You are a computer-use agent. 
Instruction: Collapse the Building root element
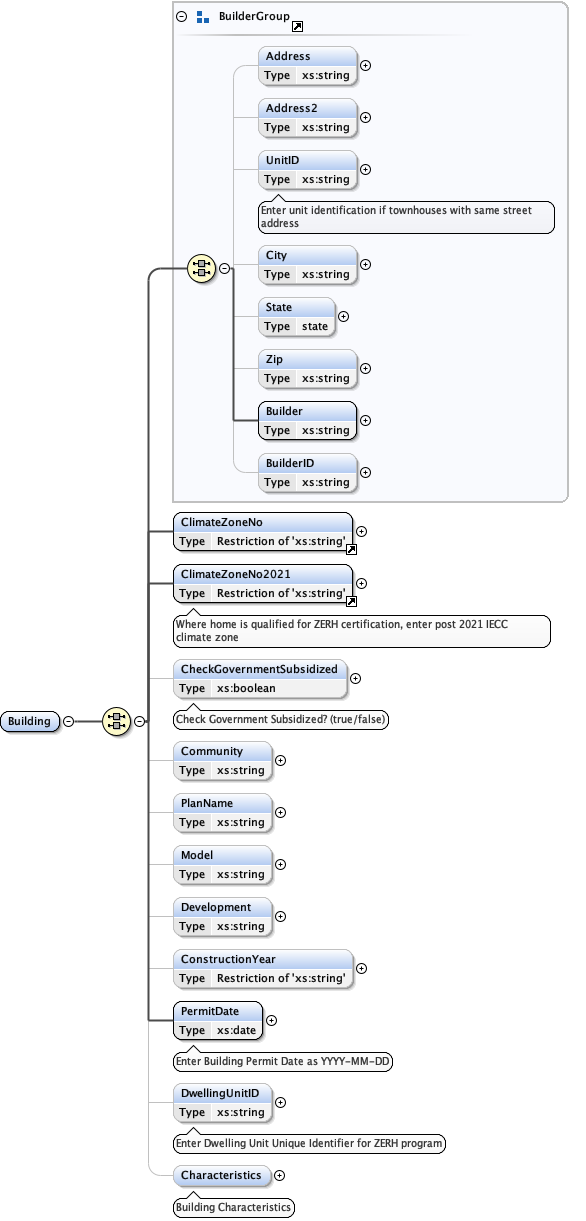(68, 721)
